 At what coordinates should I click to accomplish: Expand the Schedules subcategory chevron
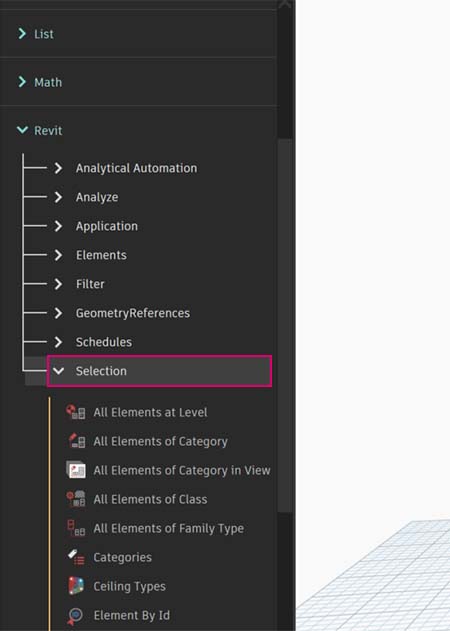58,342
